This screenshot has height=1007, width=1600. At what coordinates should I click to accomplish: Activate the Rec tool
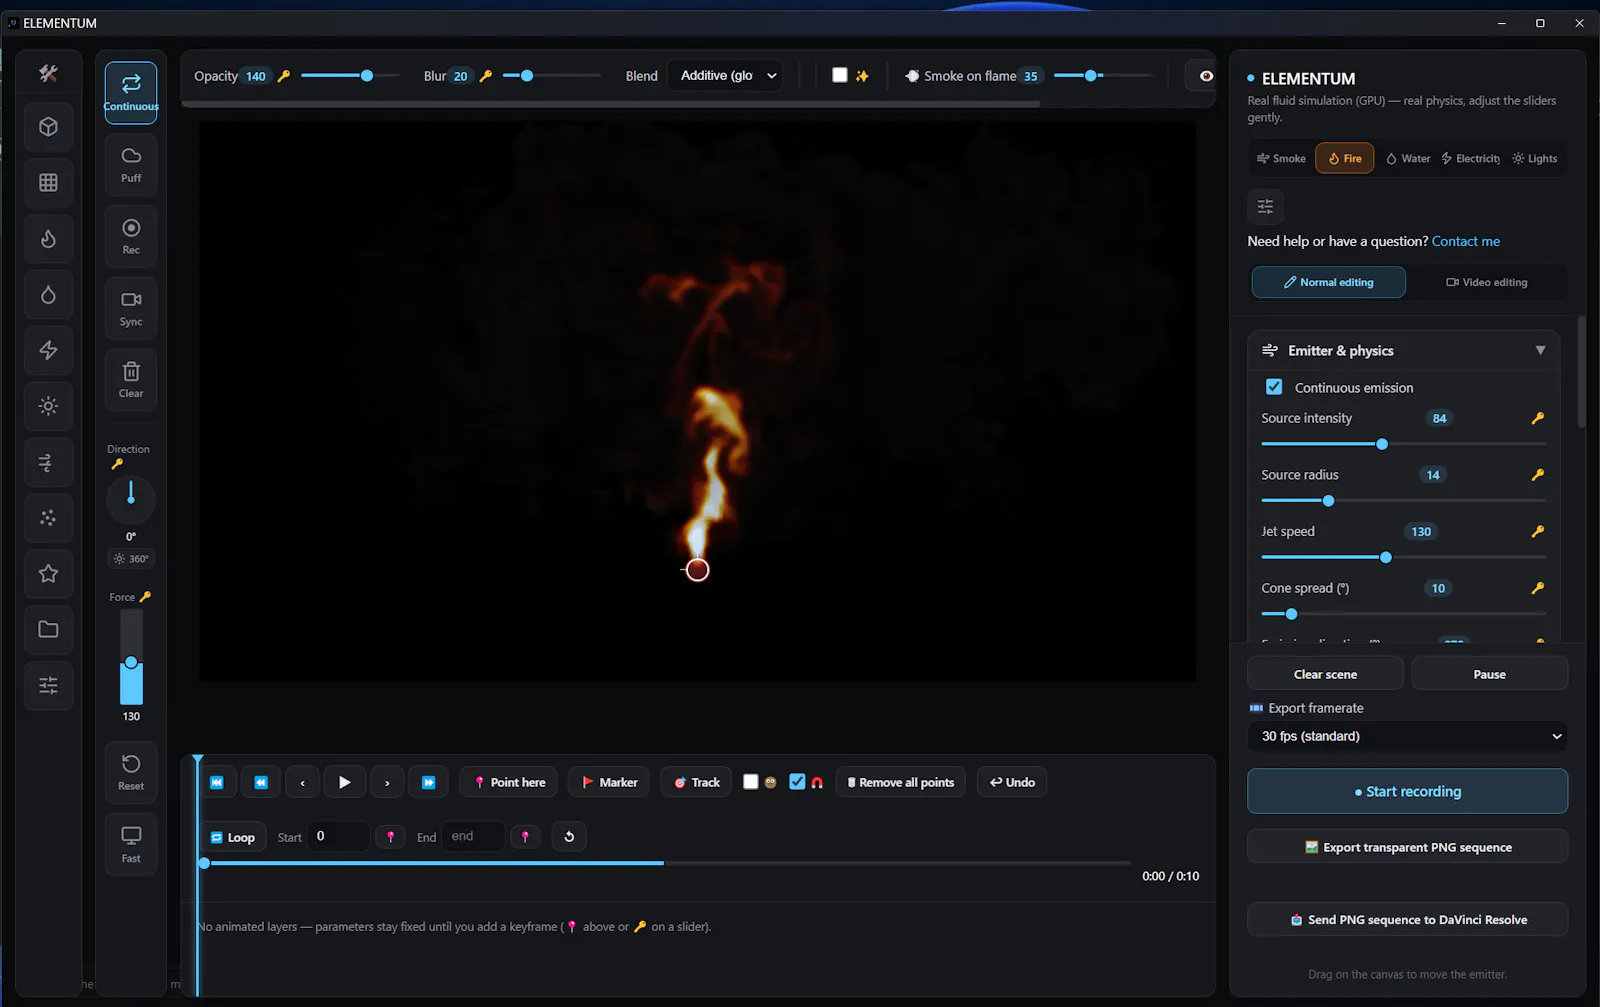click(131, 237)
